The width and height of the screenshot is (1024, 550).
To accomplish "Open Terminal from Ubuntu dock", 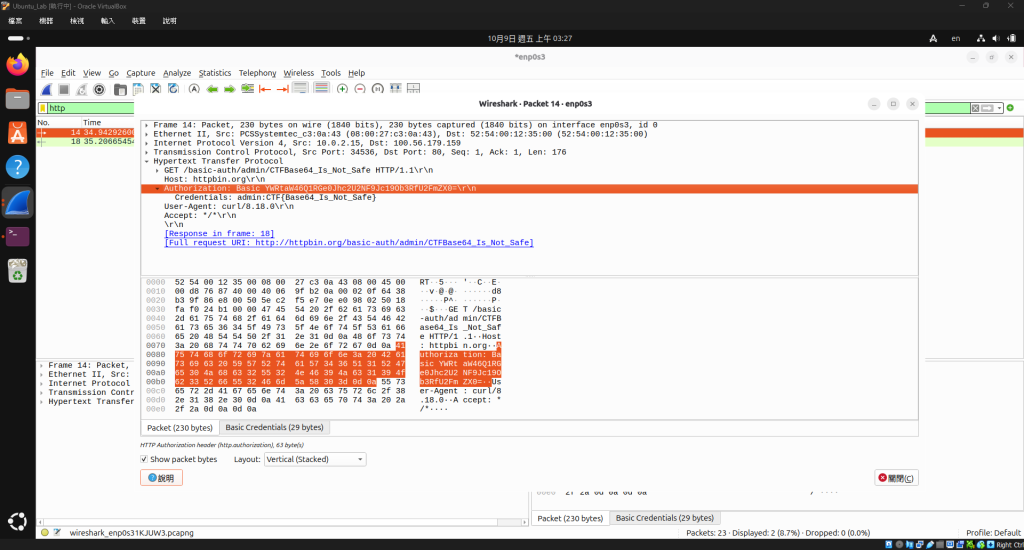I will point(18,236).
